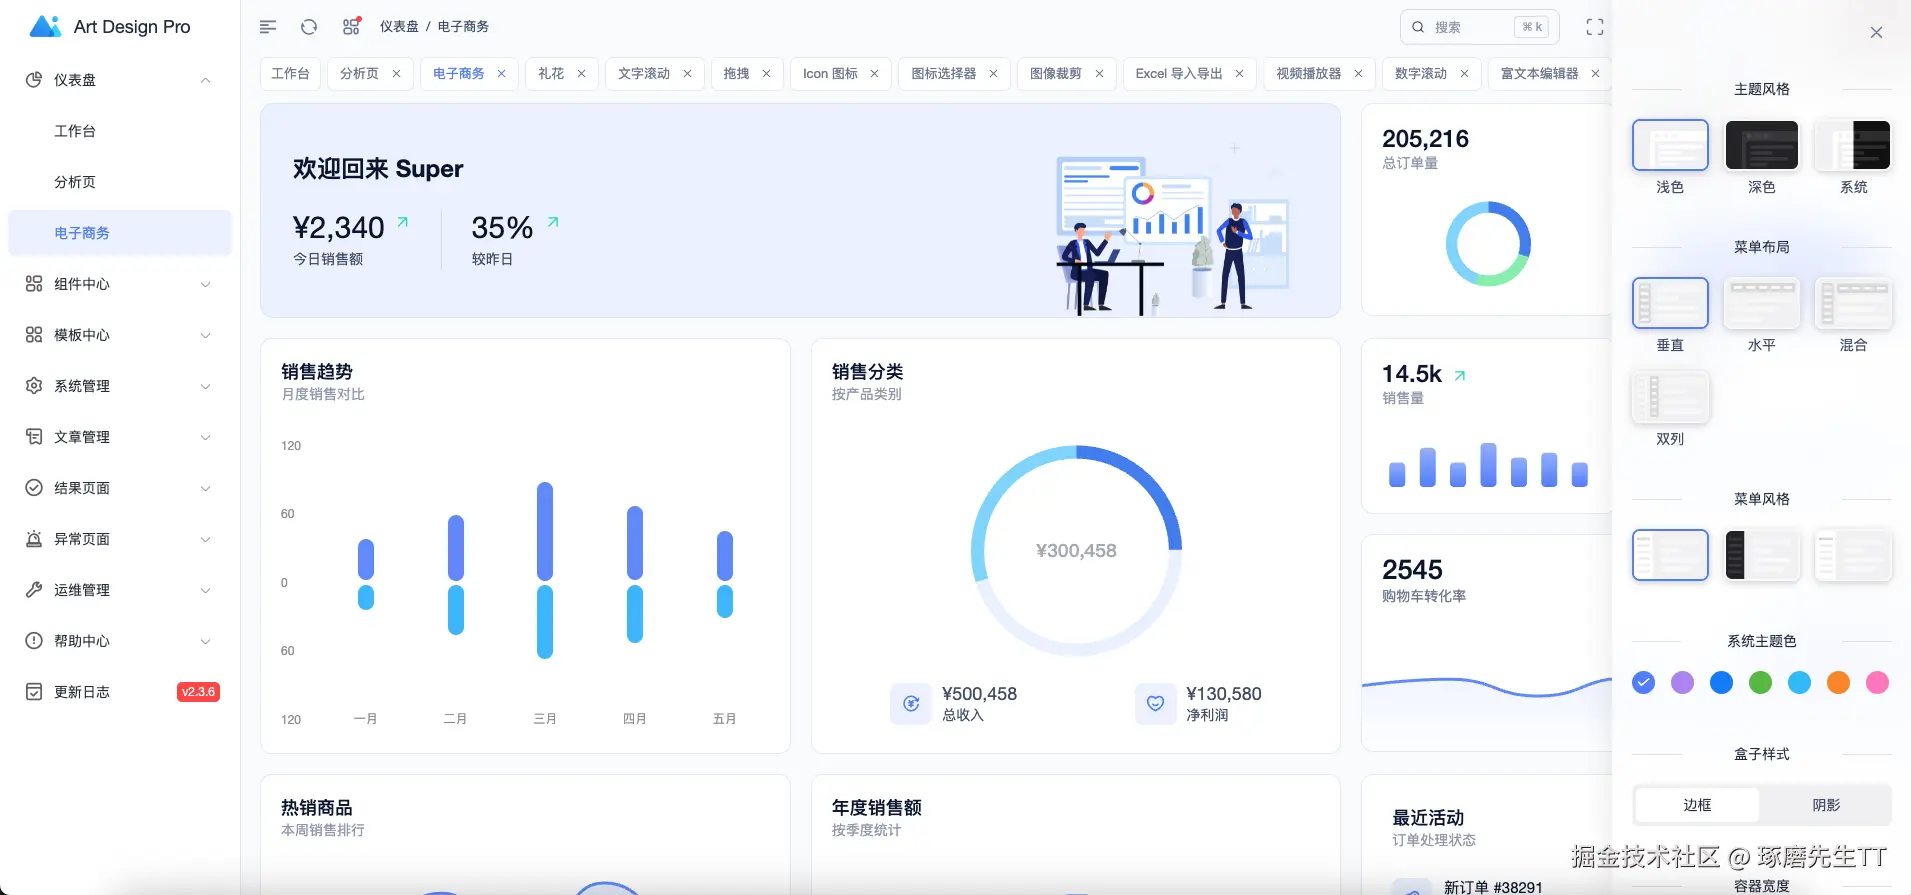Click the 异常页面 alarm icon
Viewport: 1911px width, 895px height.
(34, 539)
